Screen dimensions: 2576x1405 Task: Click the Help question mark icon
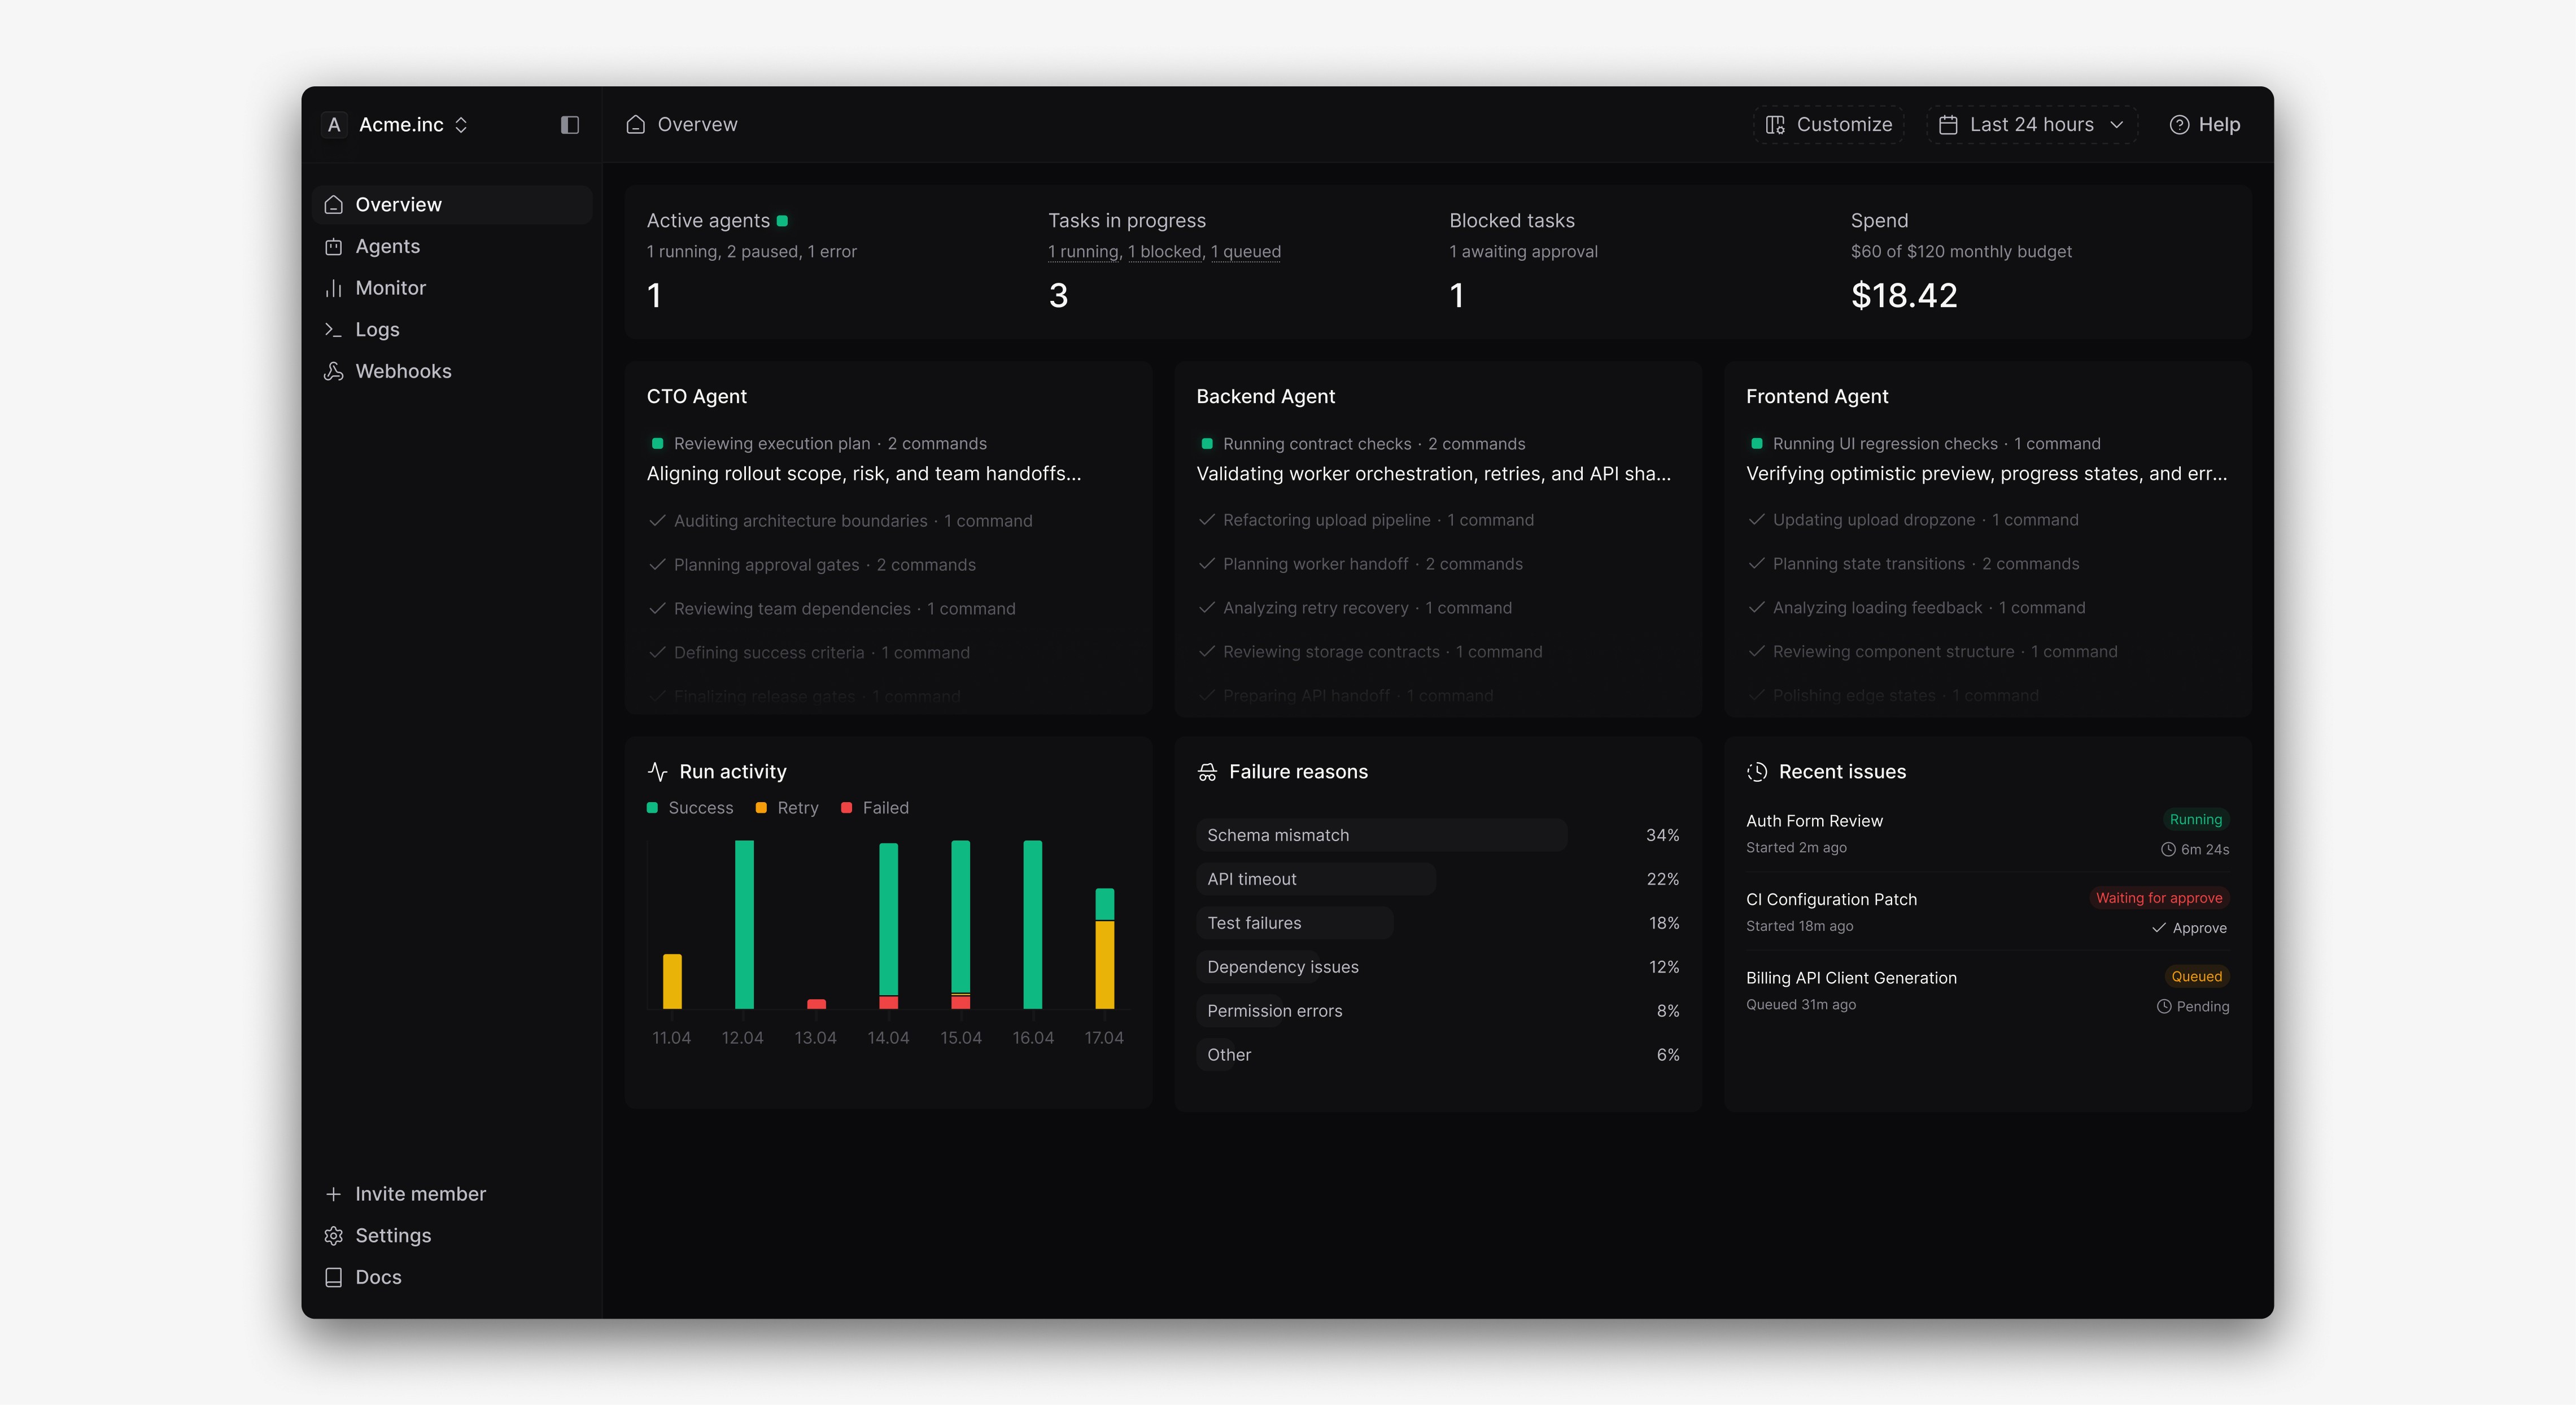[2179, 125]
